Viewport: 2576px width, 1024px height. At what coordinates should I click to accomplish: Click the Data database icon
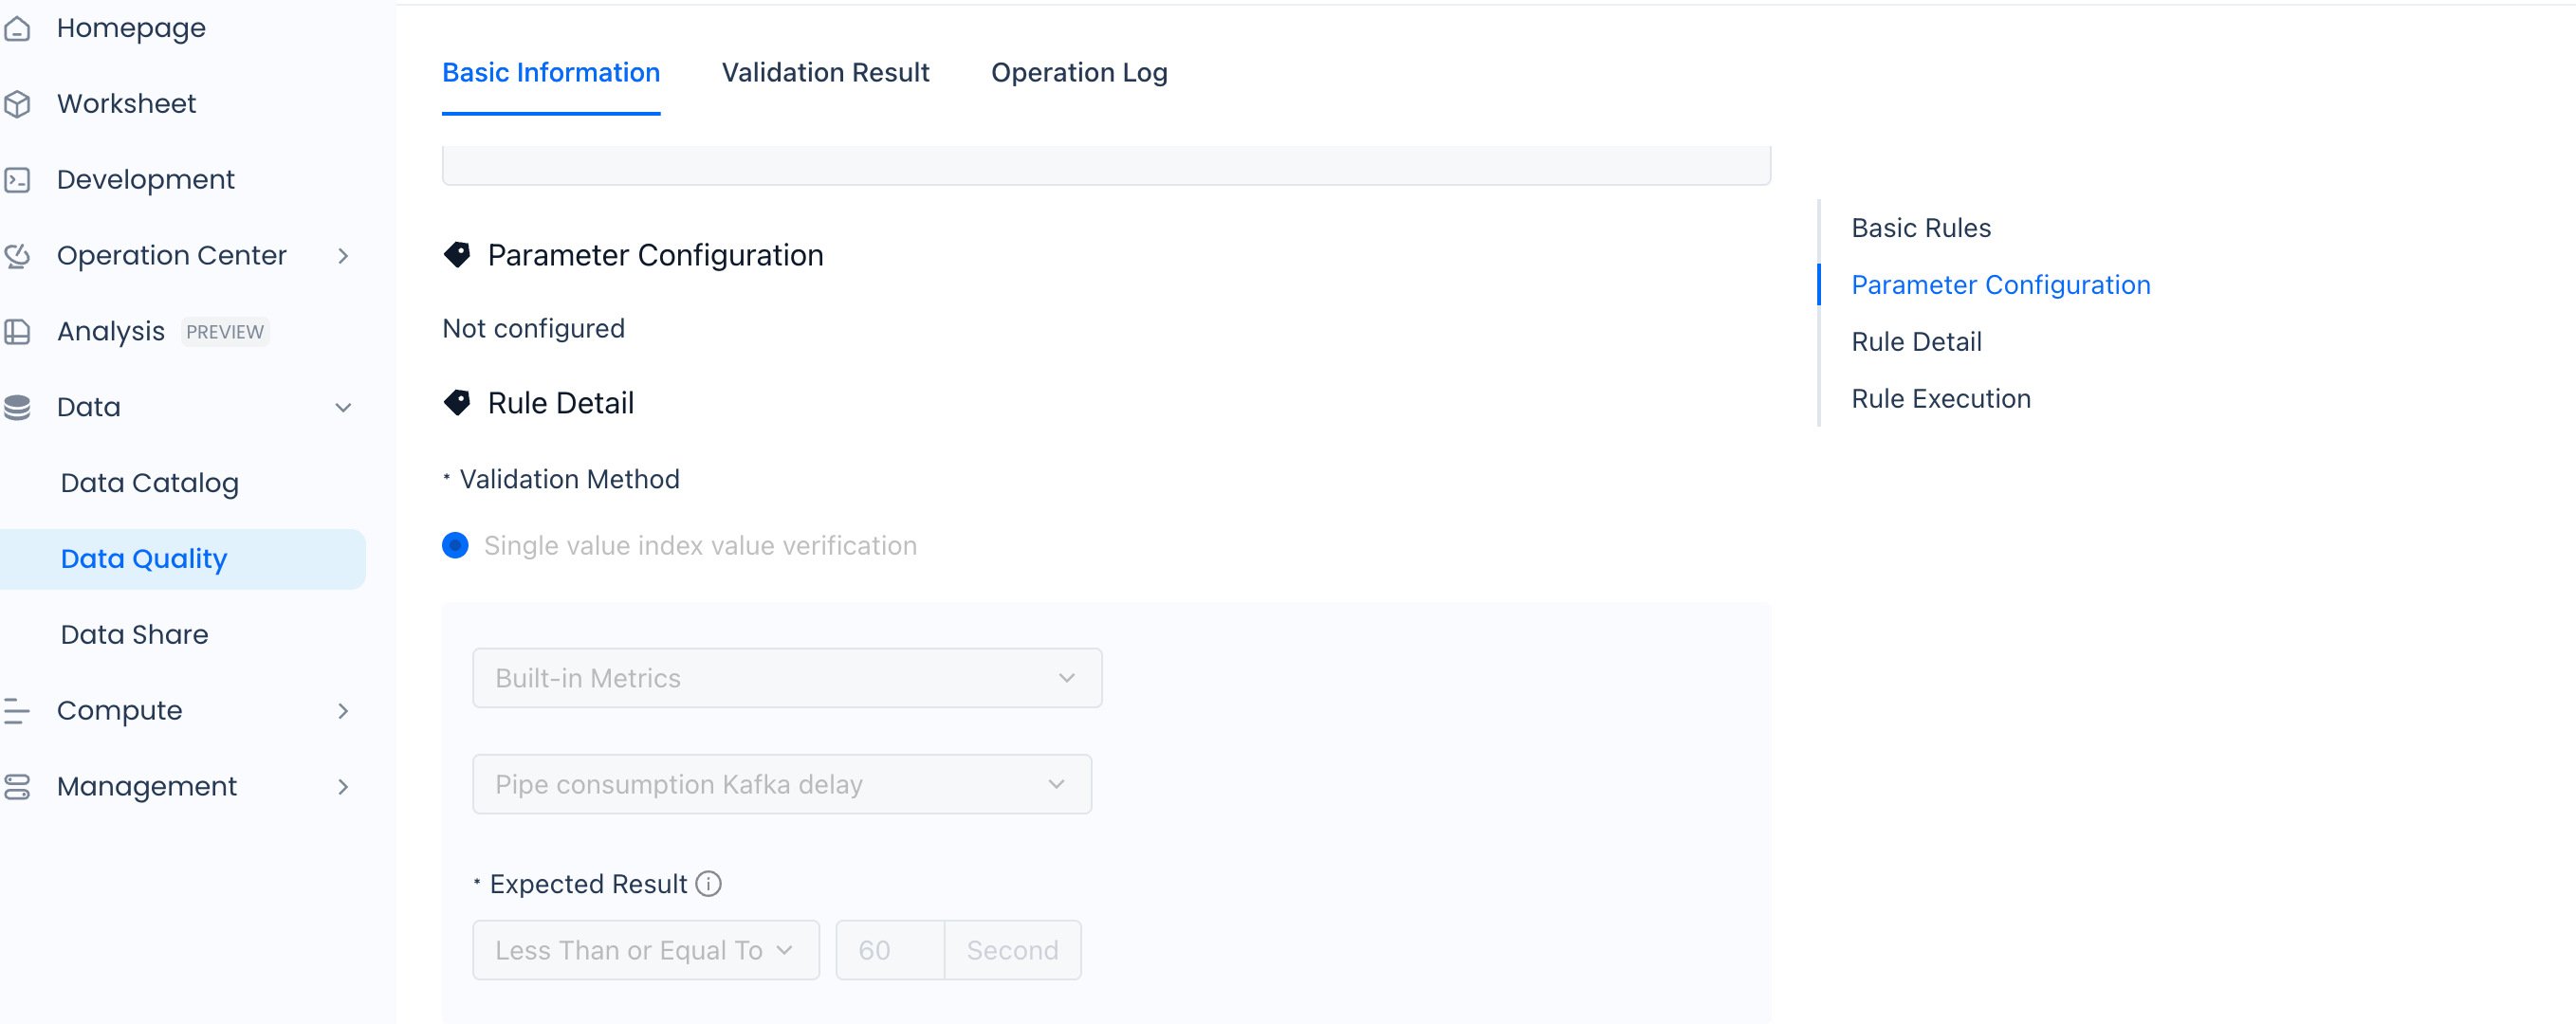pyautogui.click(x=17, y=407)
